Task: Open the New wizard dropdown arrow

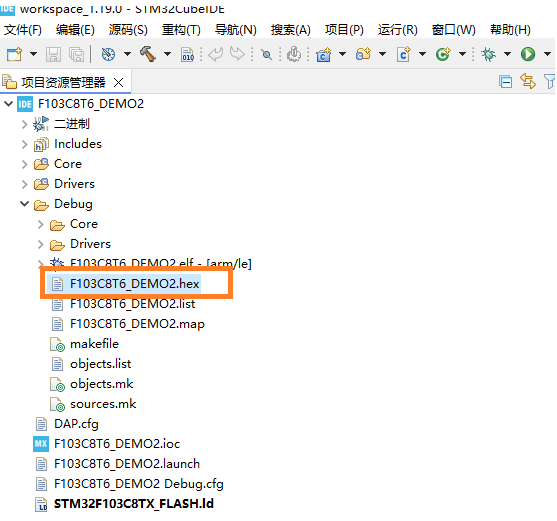Action: click(33, 54)
